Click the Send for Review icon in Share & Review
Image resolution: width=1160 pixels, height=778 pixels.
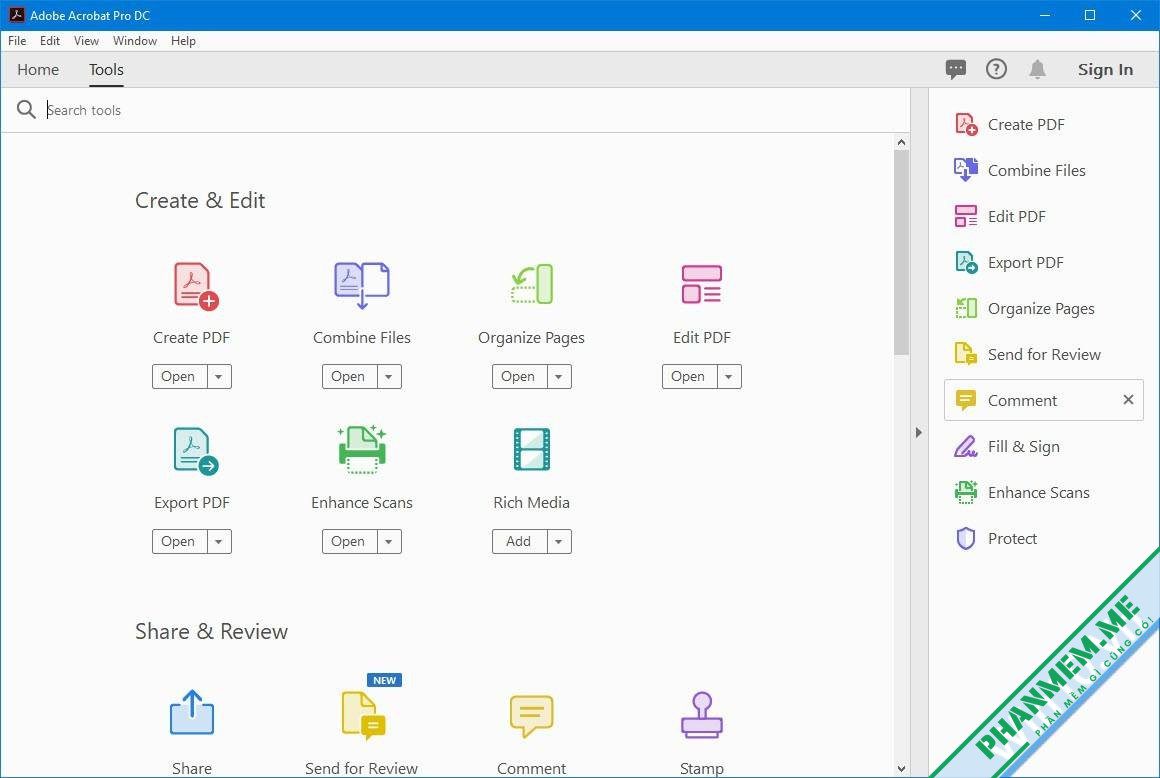pyautogui.click(x=363, y=715)
